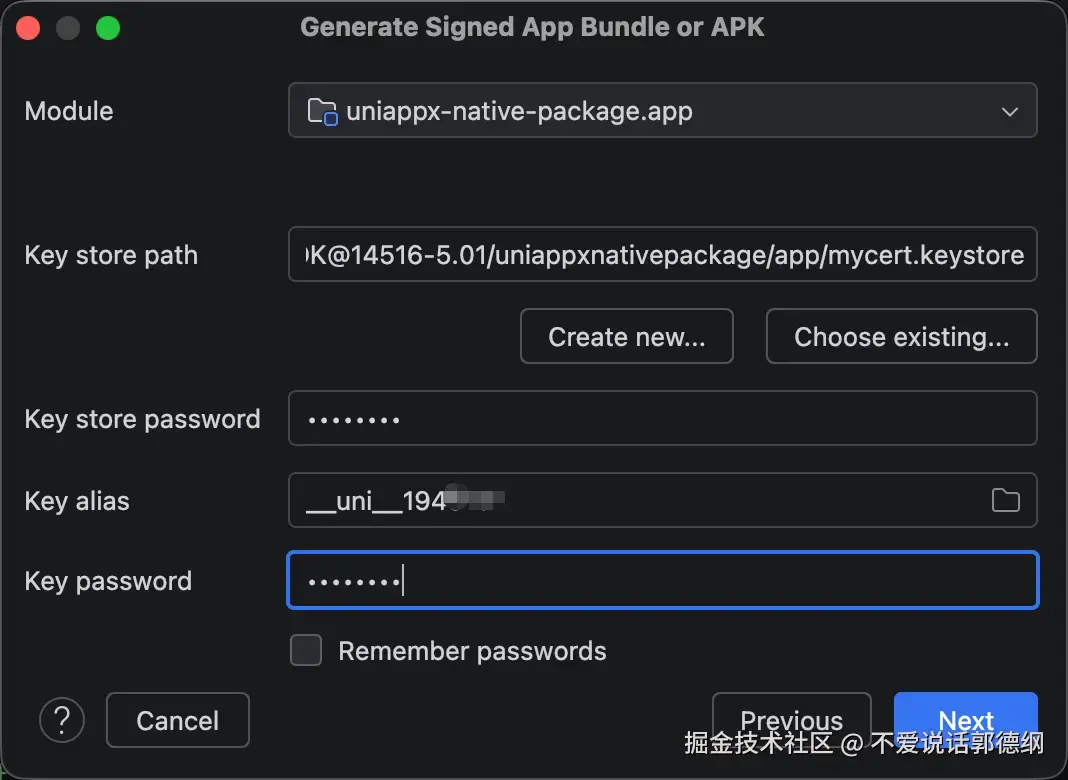
Task: Click the module folder icon
Action: point(322,111)
